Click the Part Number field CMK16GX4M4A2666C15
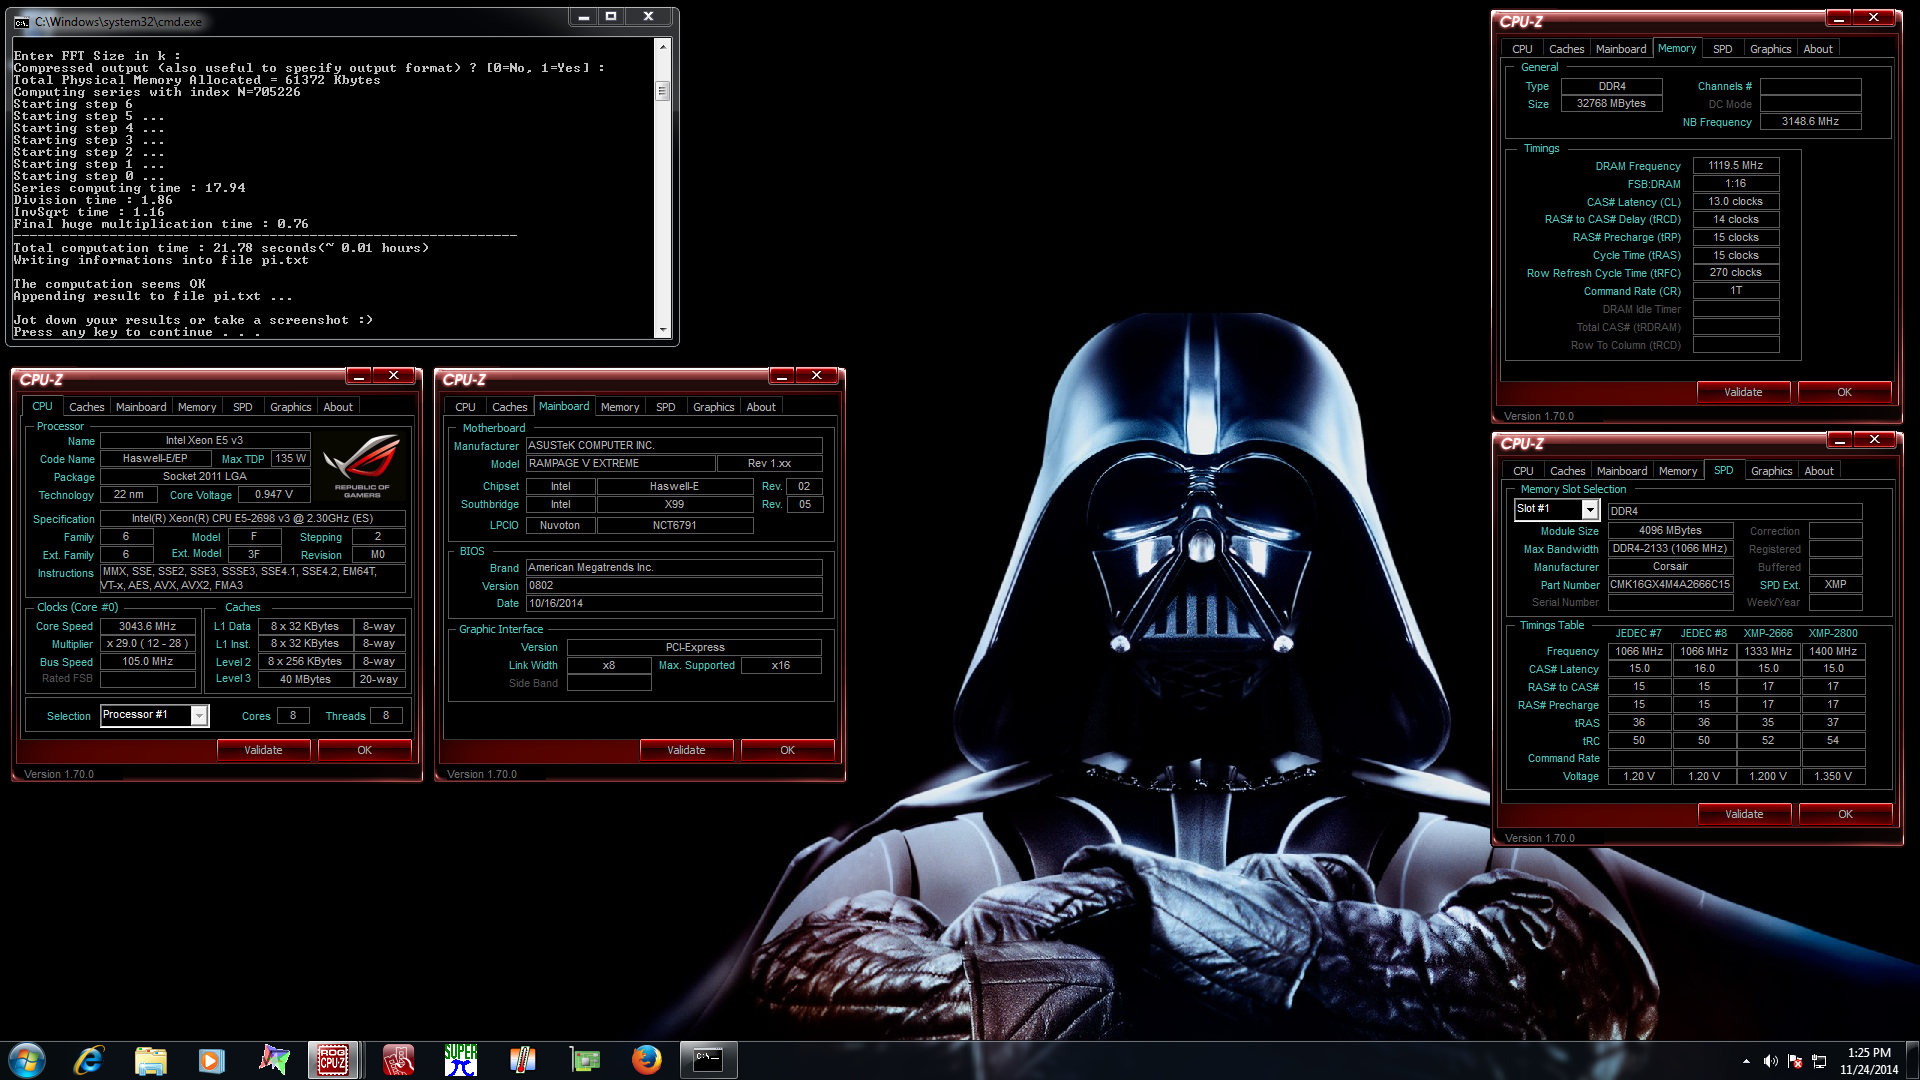1920x1080 pixels. [x=1670, y=585]
